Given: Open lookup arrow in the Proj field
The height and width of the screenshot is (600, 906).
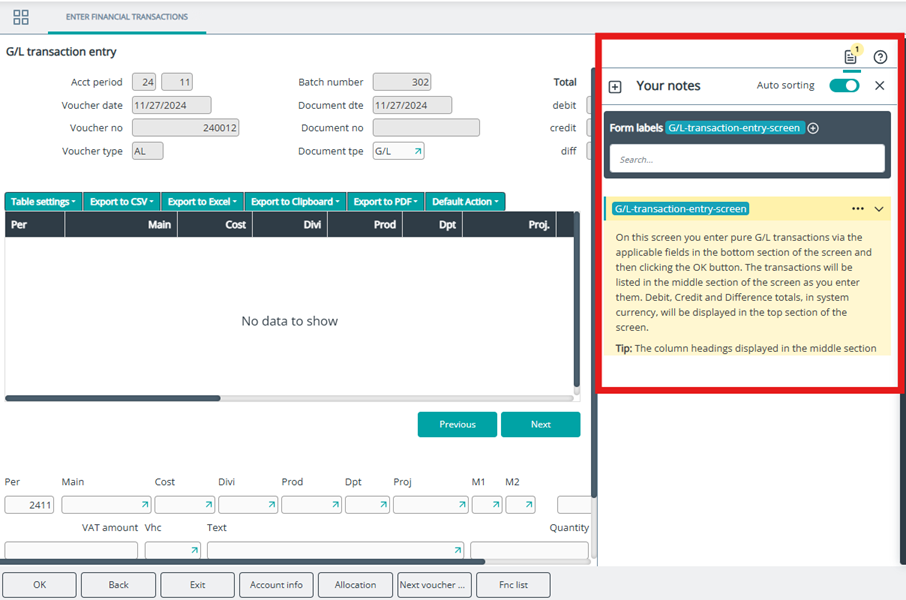Looking at the screenshot, I should point(462,505).
